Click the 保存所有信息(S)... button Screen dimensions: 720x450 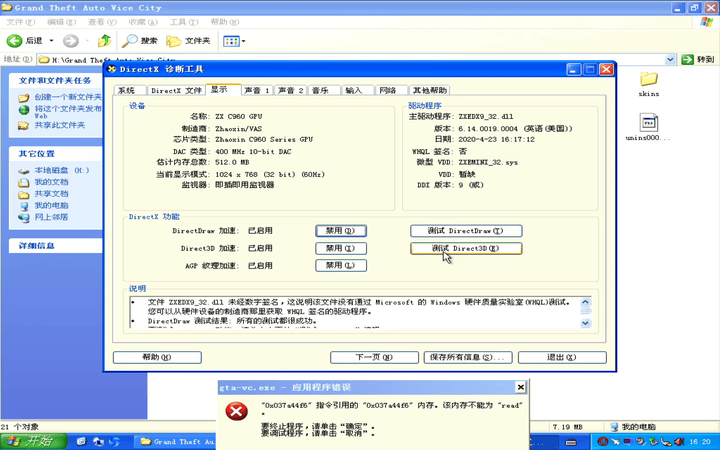pos(468,357)
